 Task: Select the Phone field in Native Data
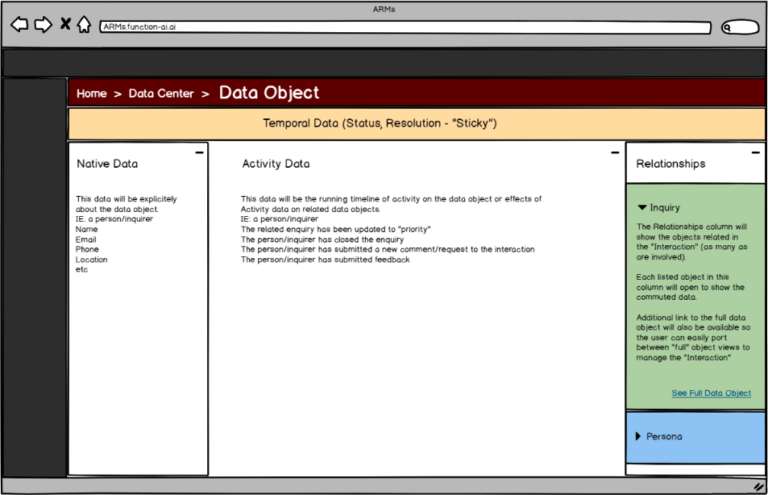tap(87, 249)
